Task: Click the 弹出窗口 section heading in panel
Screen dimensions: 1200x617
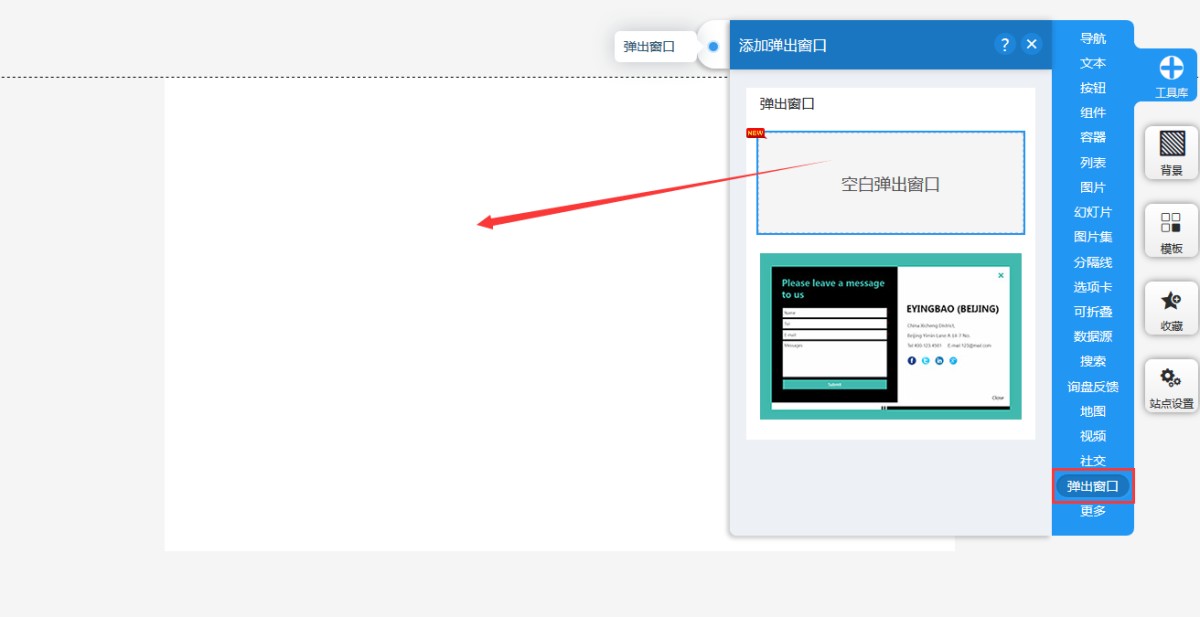Action: coord(787,103)
